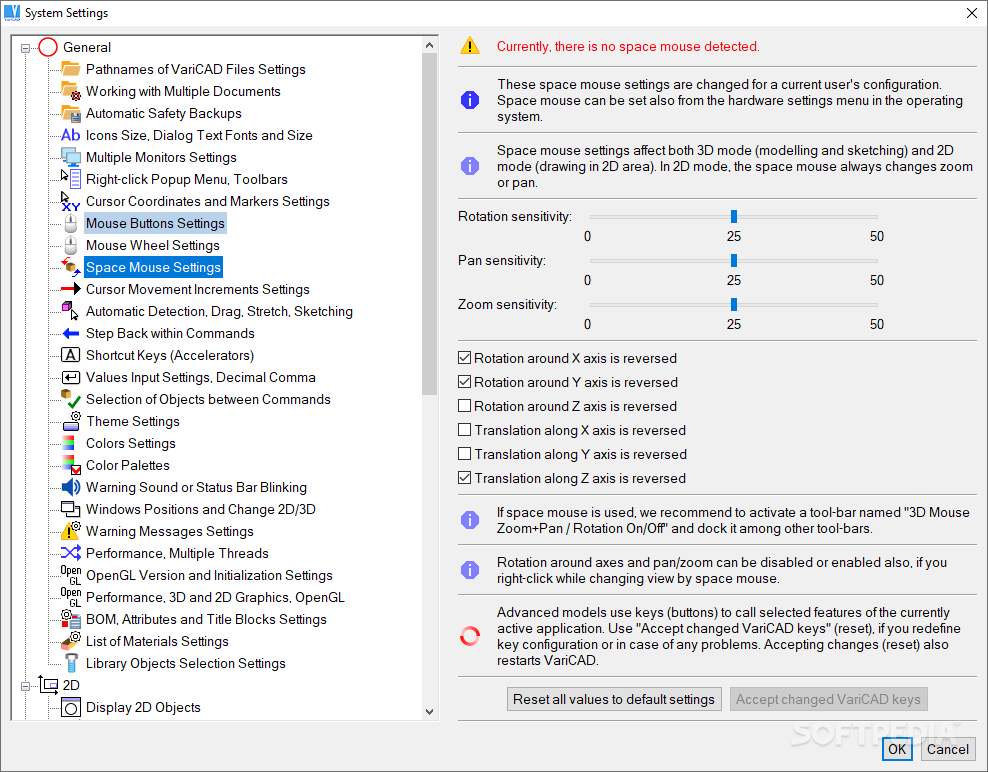Open Performance, 3D and 2D Graphics, OpenGL

point(215,597)
